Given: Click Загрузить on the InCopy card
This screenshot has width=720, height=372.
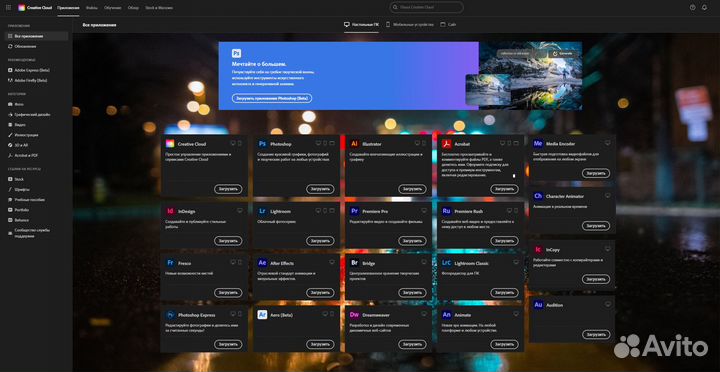Looking at the screenshot, I should click(x=596, y=279).
